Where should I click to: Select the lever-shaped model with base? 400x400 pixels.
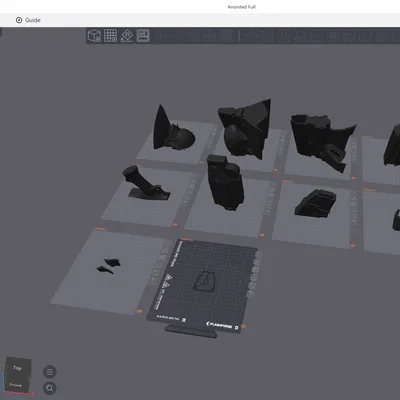click(146, 183)
